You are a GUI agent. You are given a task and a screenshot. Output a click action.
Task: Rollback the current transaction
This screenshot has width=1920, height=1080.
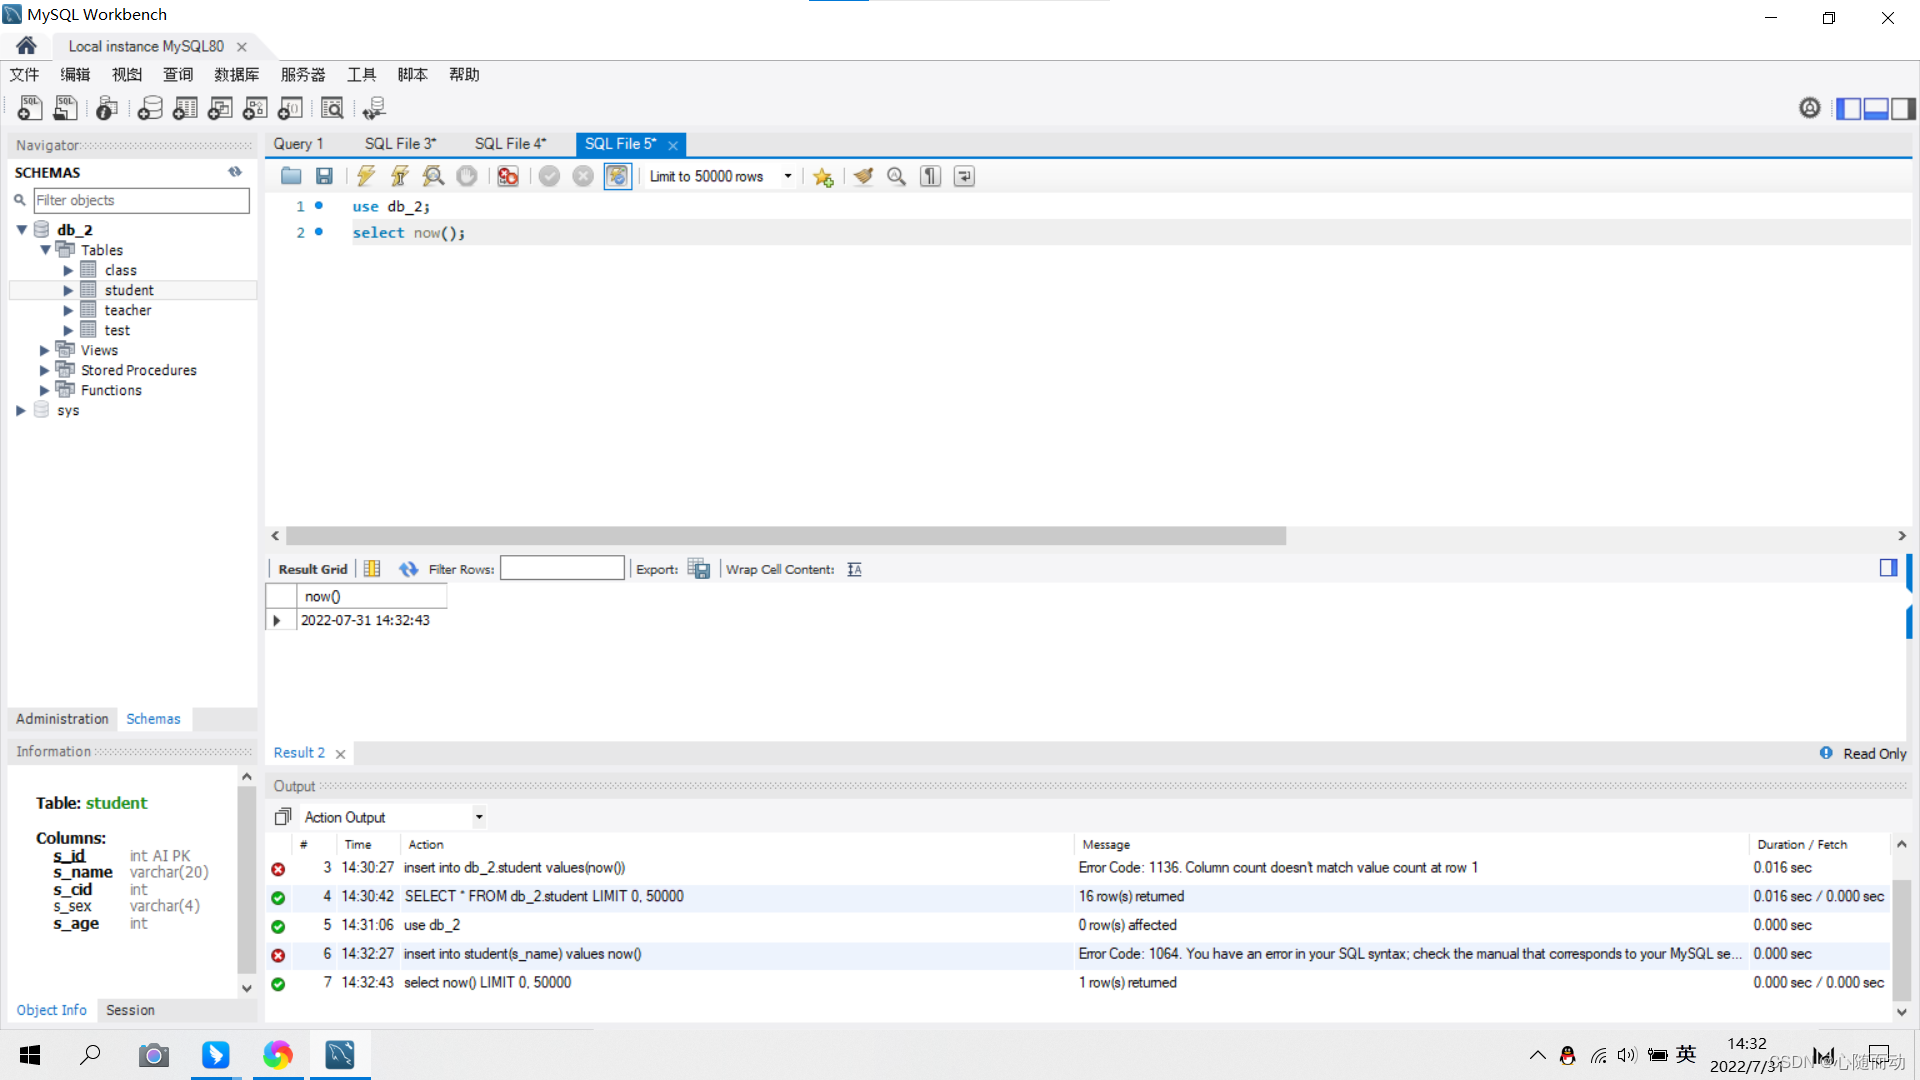tap(583, 176)
